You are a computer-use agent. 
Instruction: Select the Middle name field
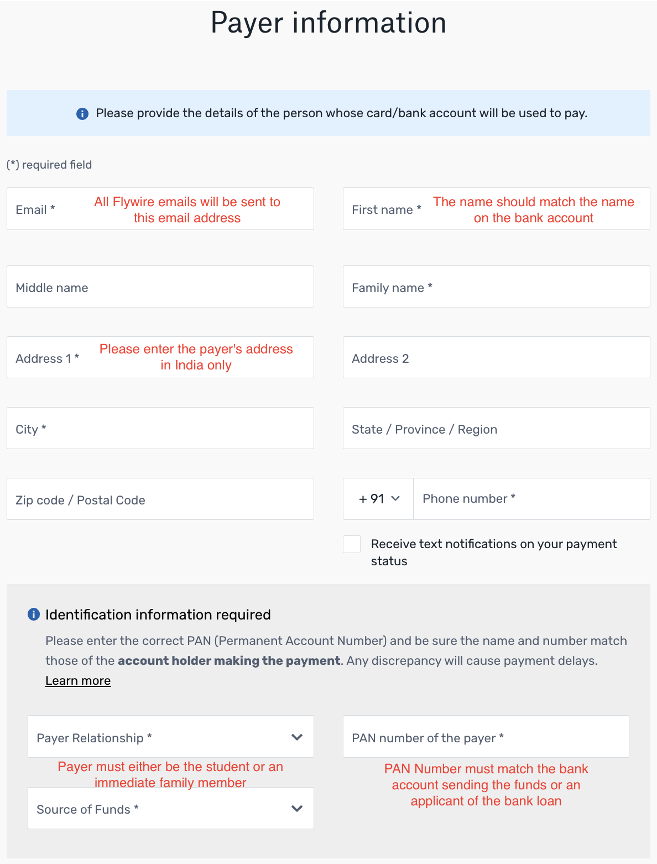[160, 287]
